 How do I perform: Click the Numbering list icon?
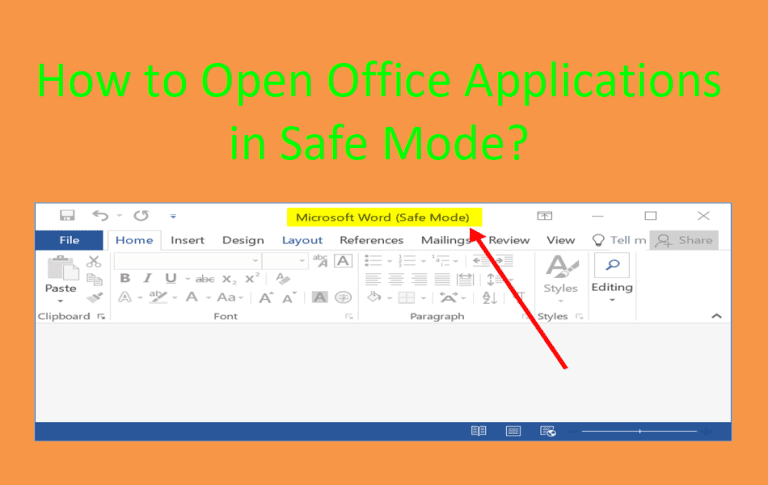[x=407, y=261]
